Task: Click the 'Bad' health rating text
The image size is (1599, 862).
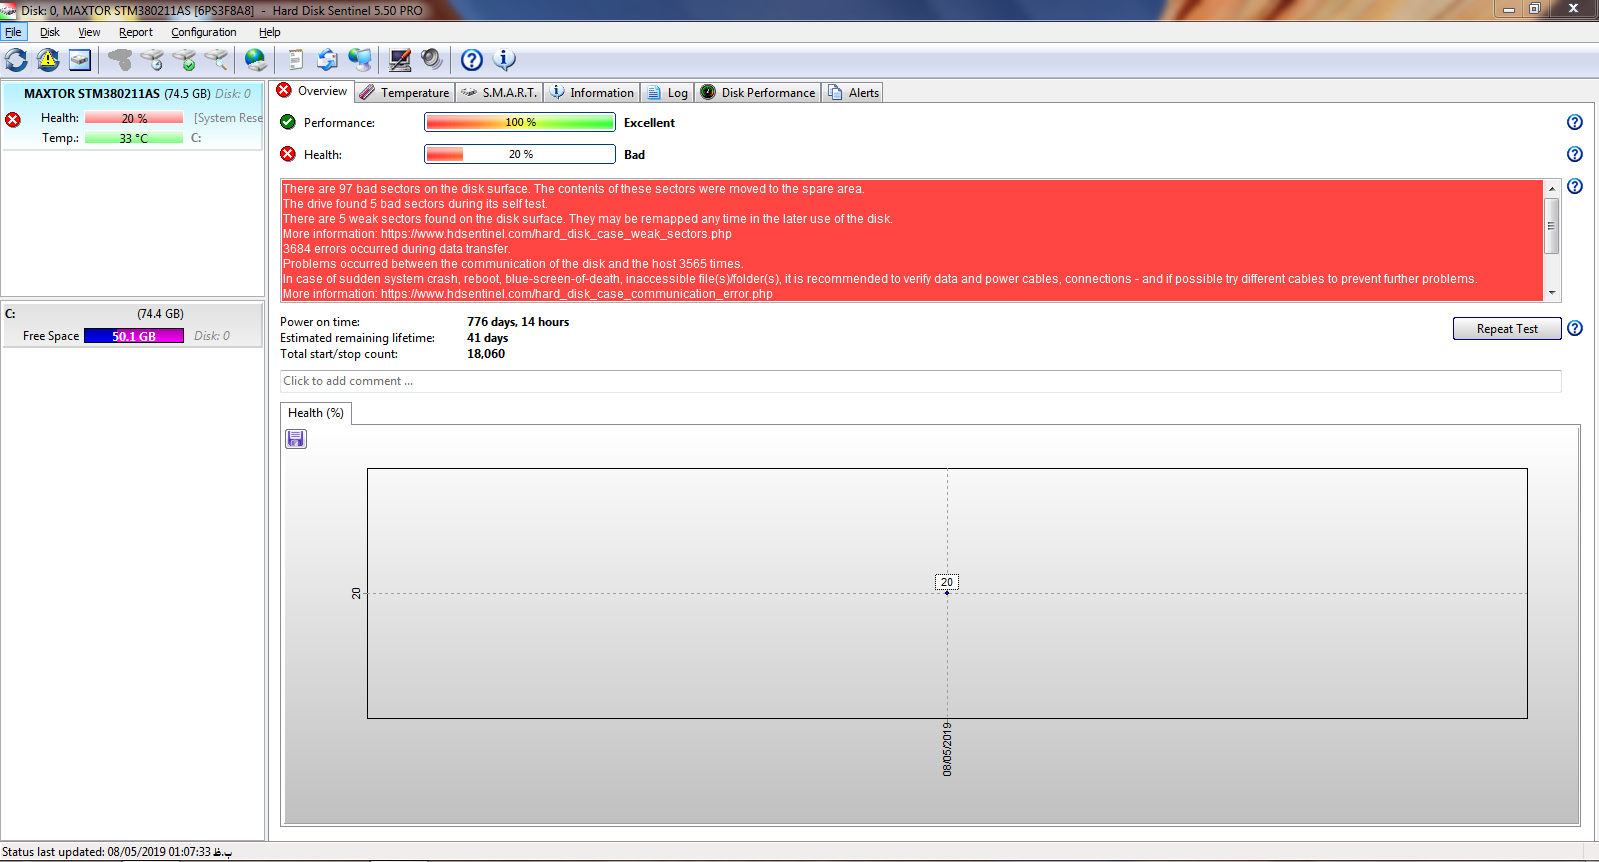Action: click(x=634, y=155)
